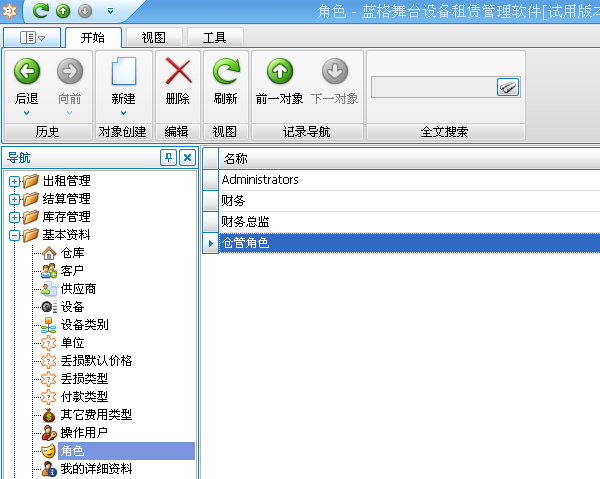This screenshot has height=479, width=600.
Task: Click the red 删除 delete icon
Action: (178, 71)
